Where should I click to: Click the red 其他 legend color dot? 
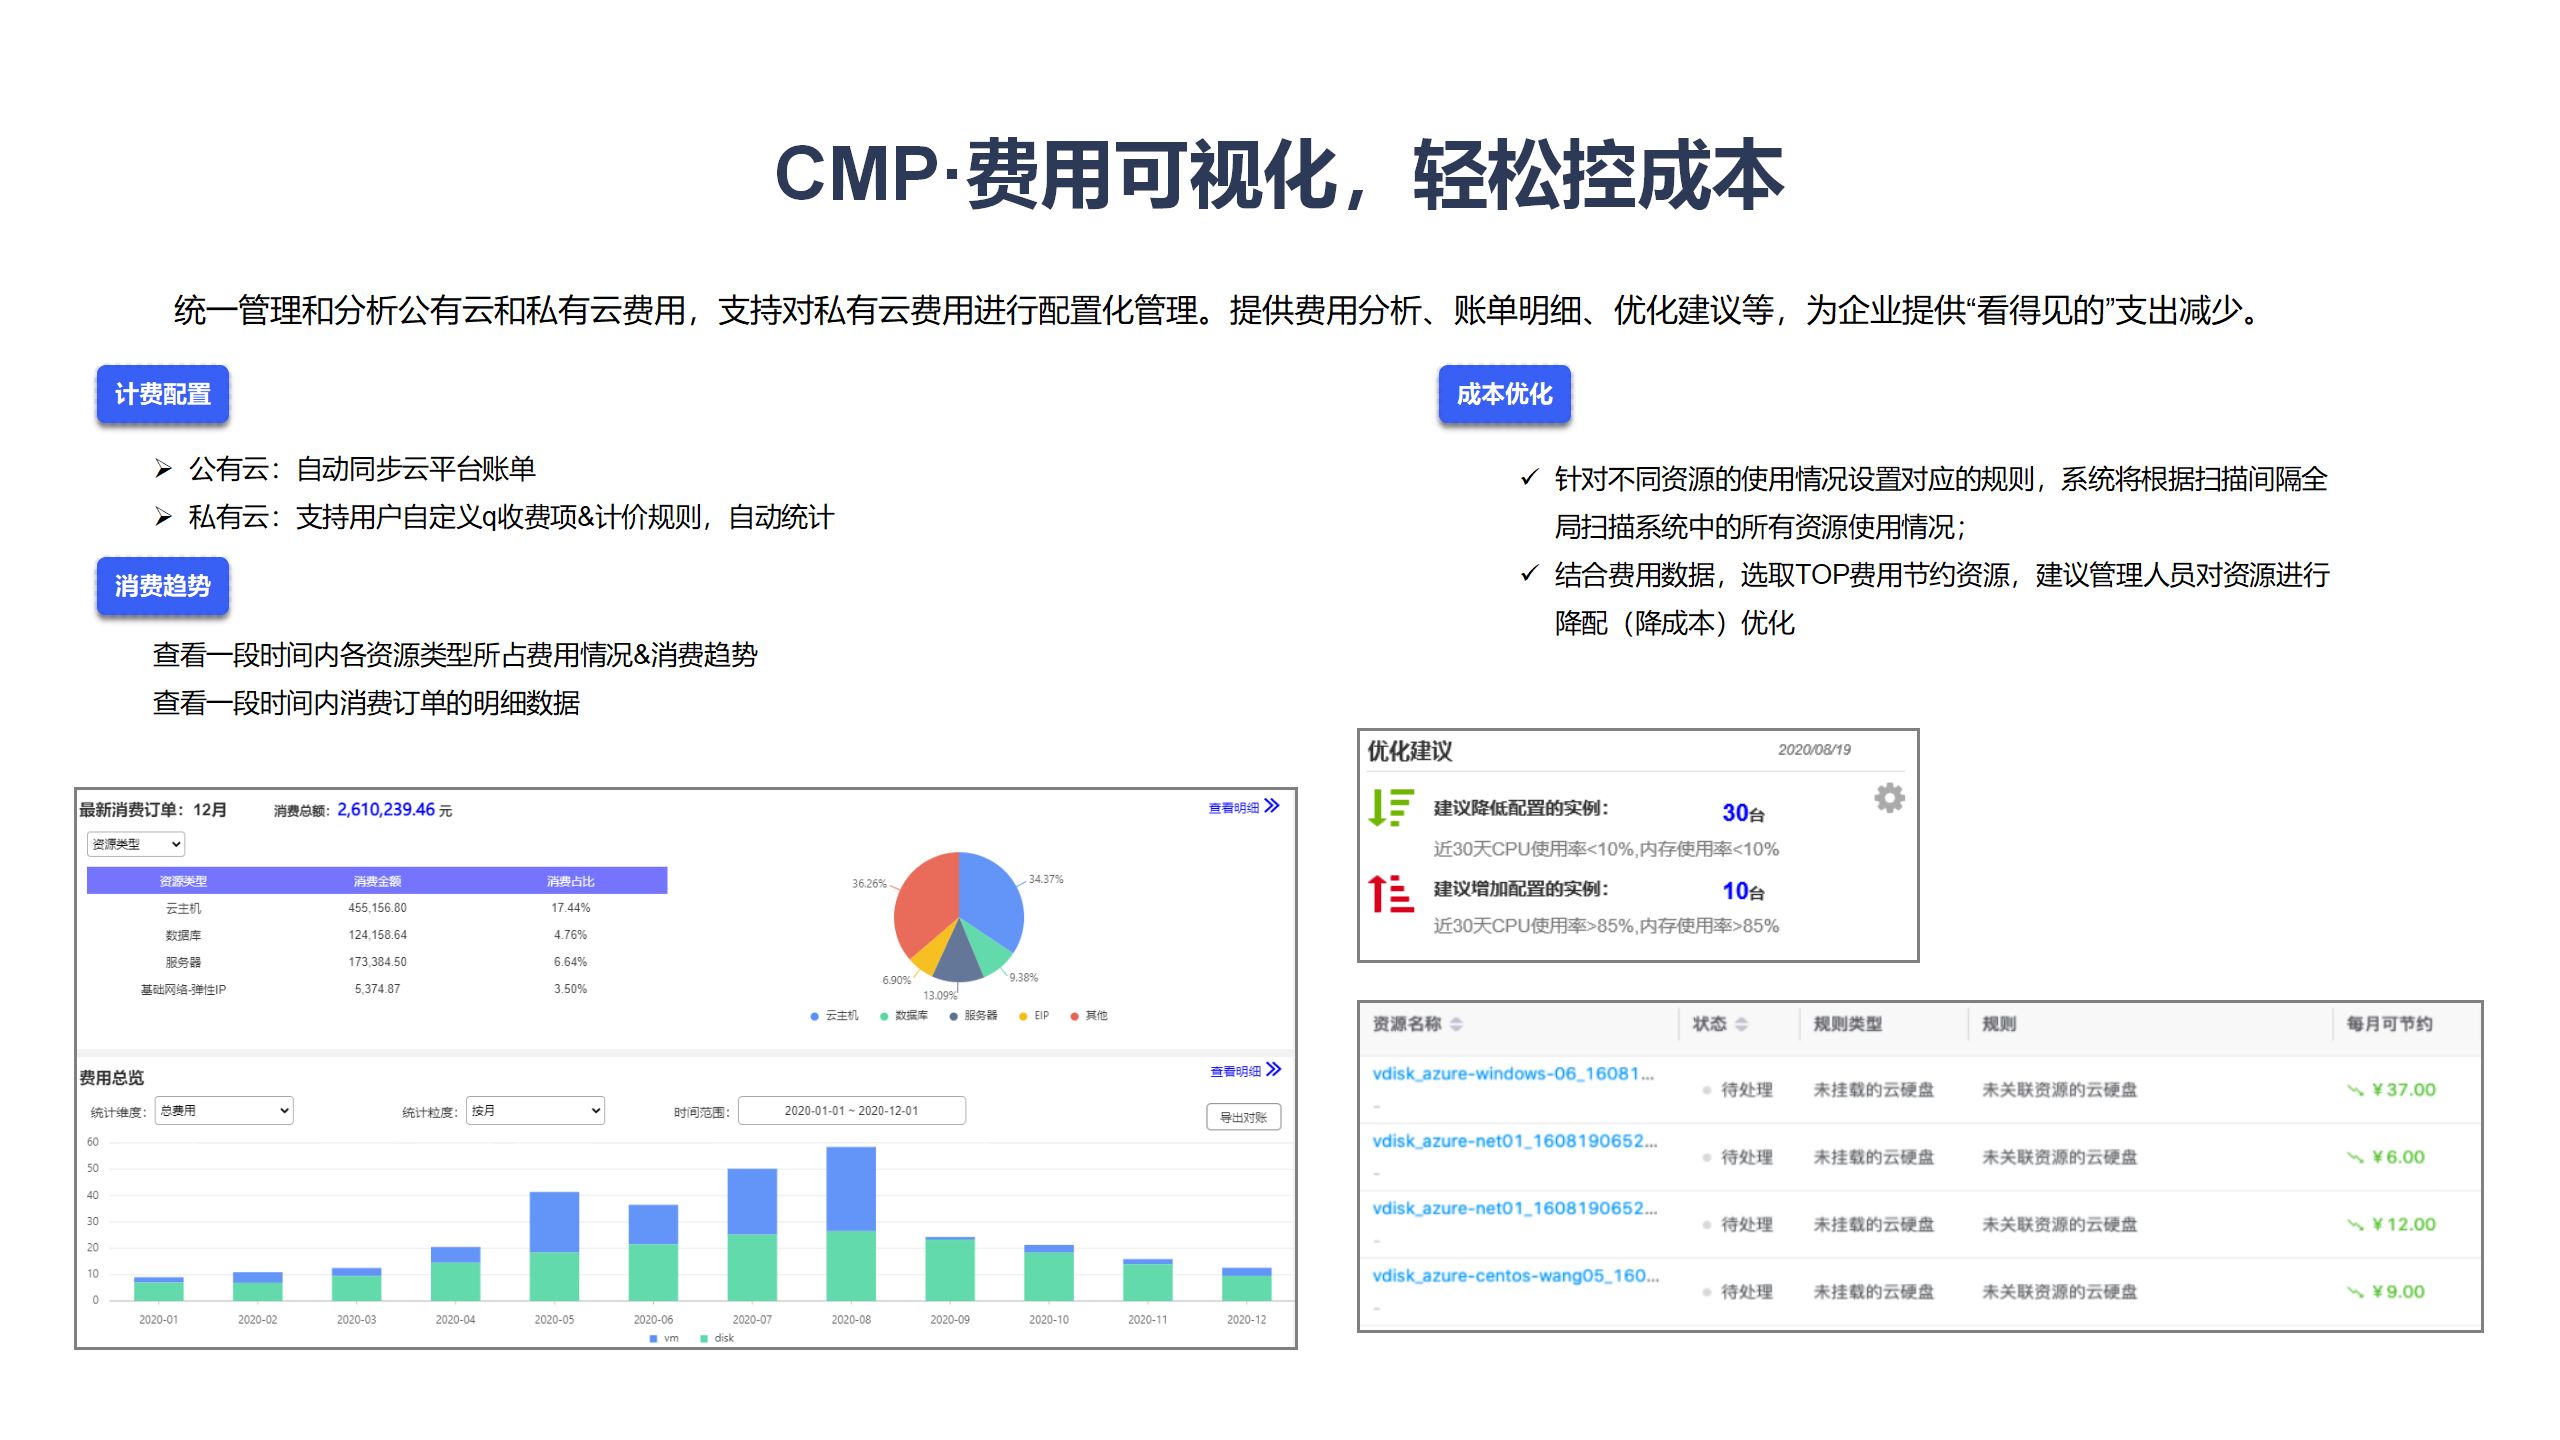pyautogui.click(x=1075, y=1016)
